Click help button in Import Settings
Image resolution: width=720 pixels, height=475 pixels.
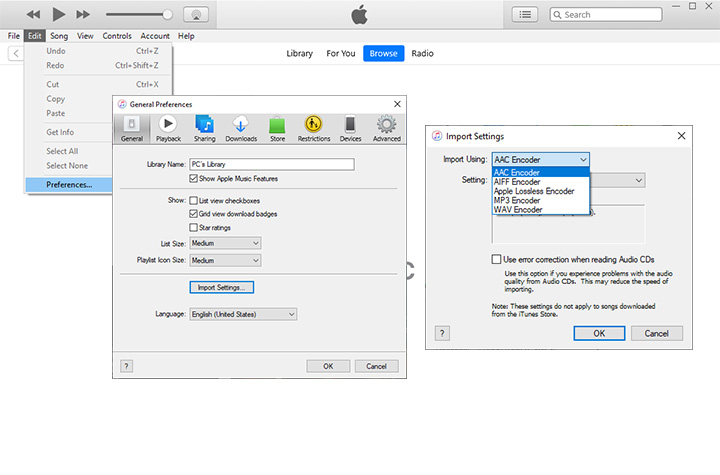pyautogui.click(x=442, y=334)
